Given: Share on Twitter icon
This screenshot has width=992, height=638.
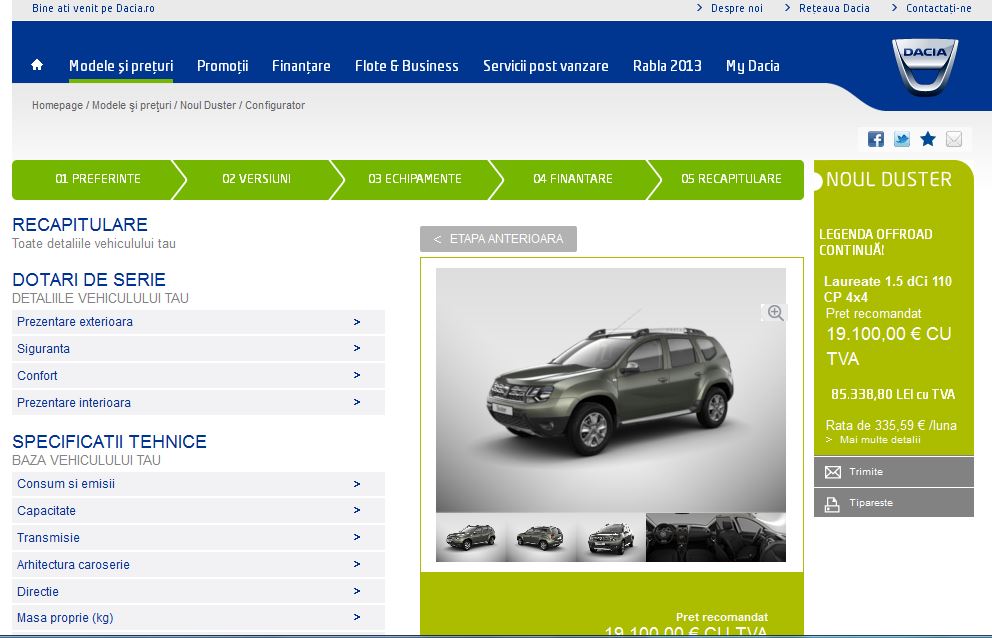Looking at the screenshot, I should (x=902, y=139).
